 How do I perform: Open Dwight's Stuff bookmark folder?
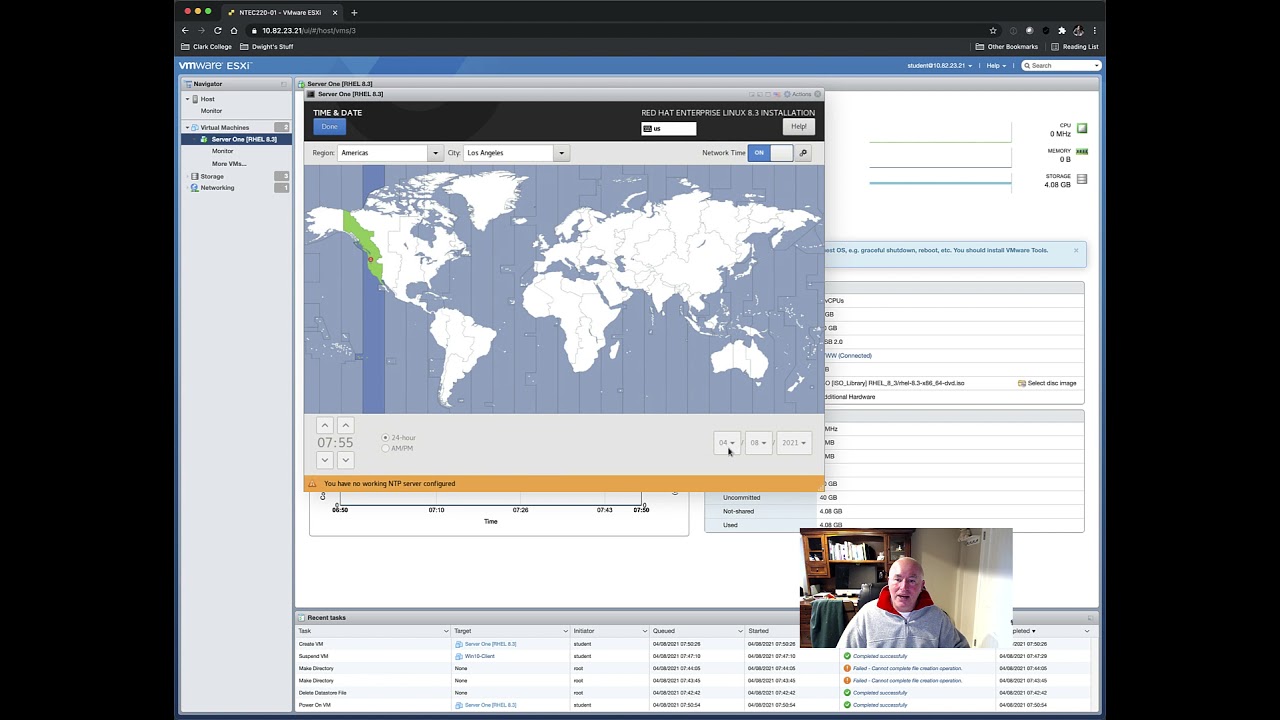[266, 47]
